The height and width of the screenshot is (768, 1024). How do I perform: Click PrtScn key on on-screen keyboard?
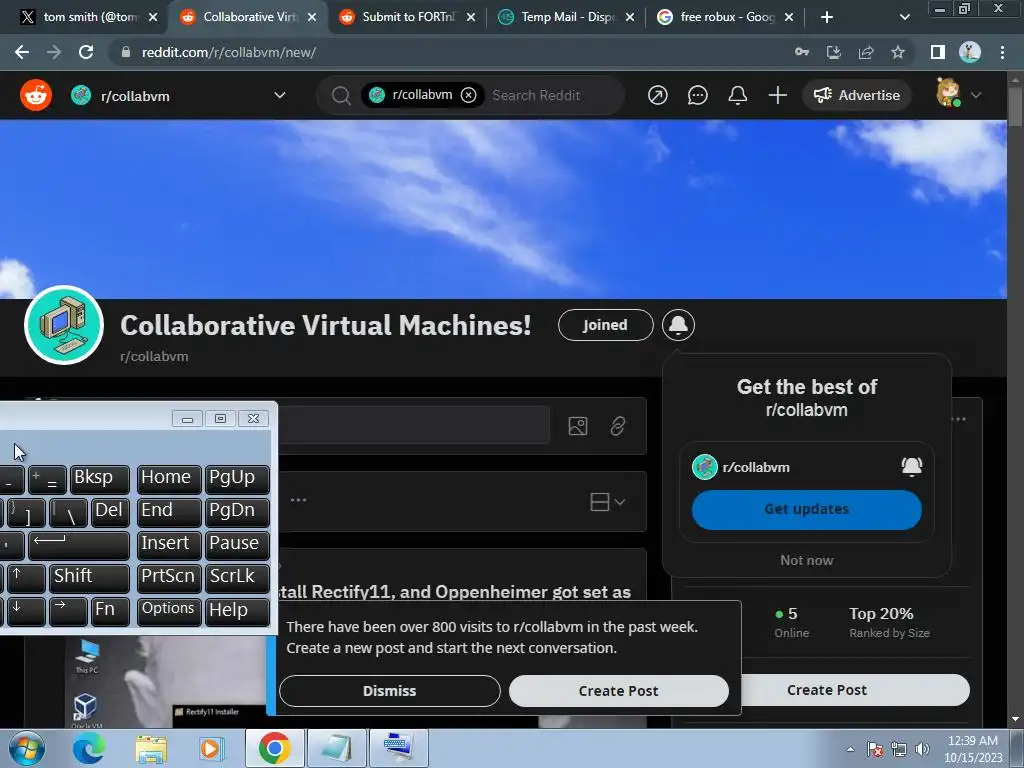tap(169, 577)
